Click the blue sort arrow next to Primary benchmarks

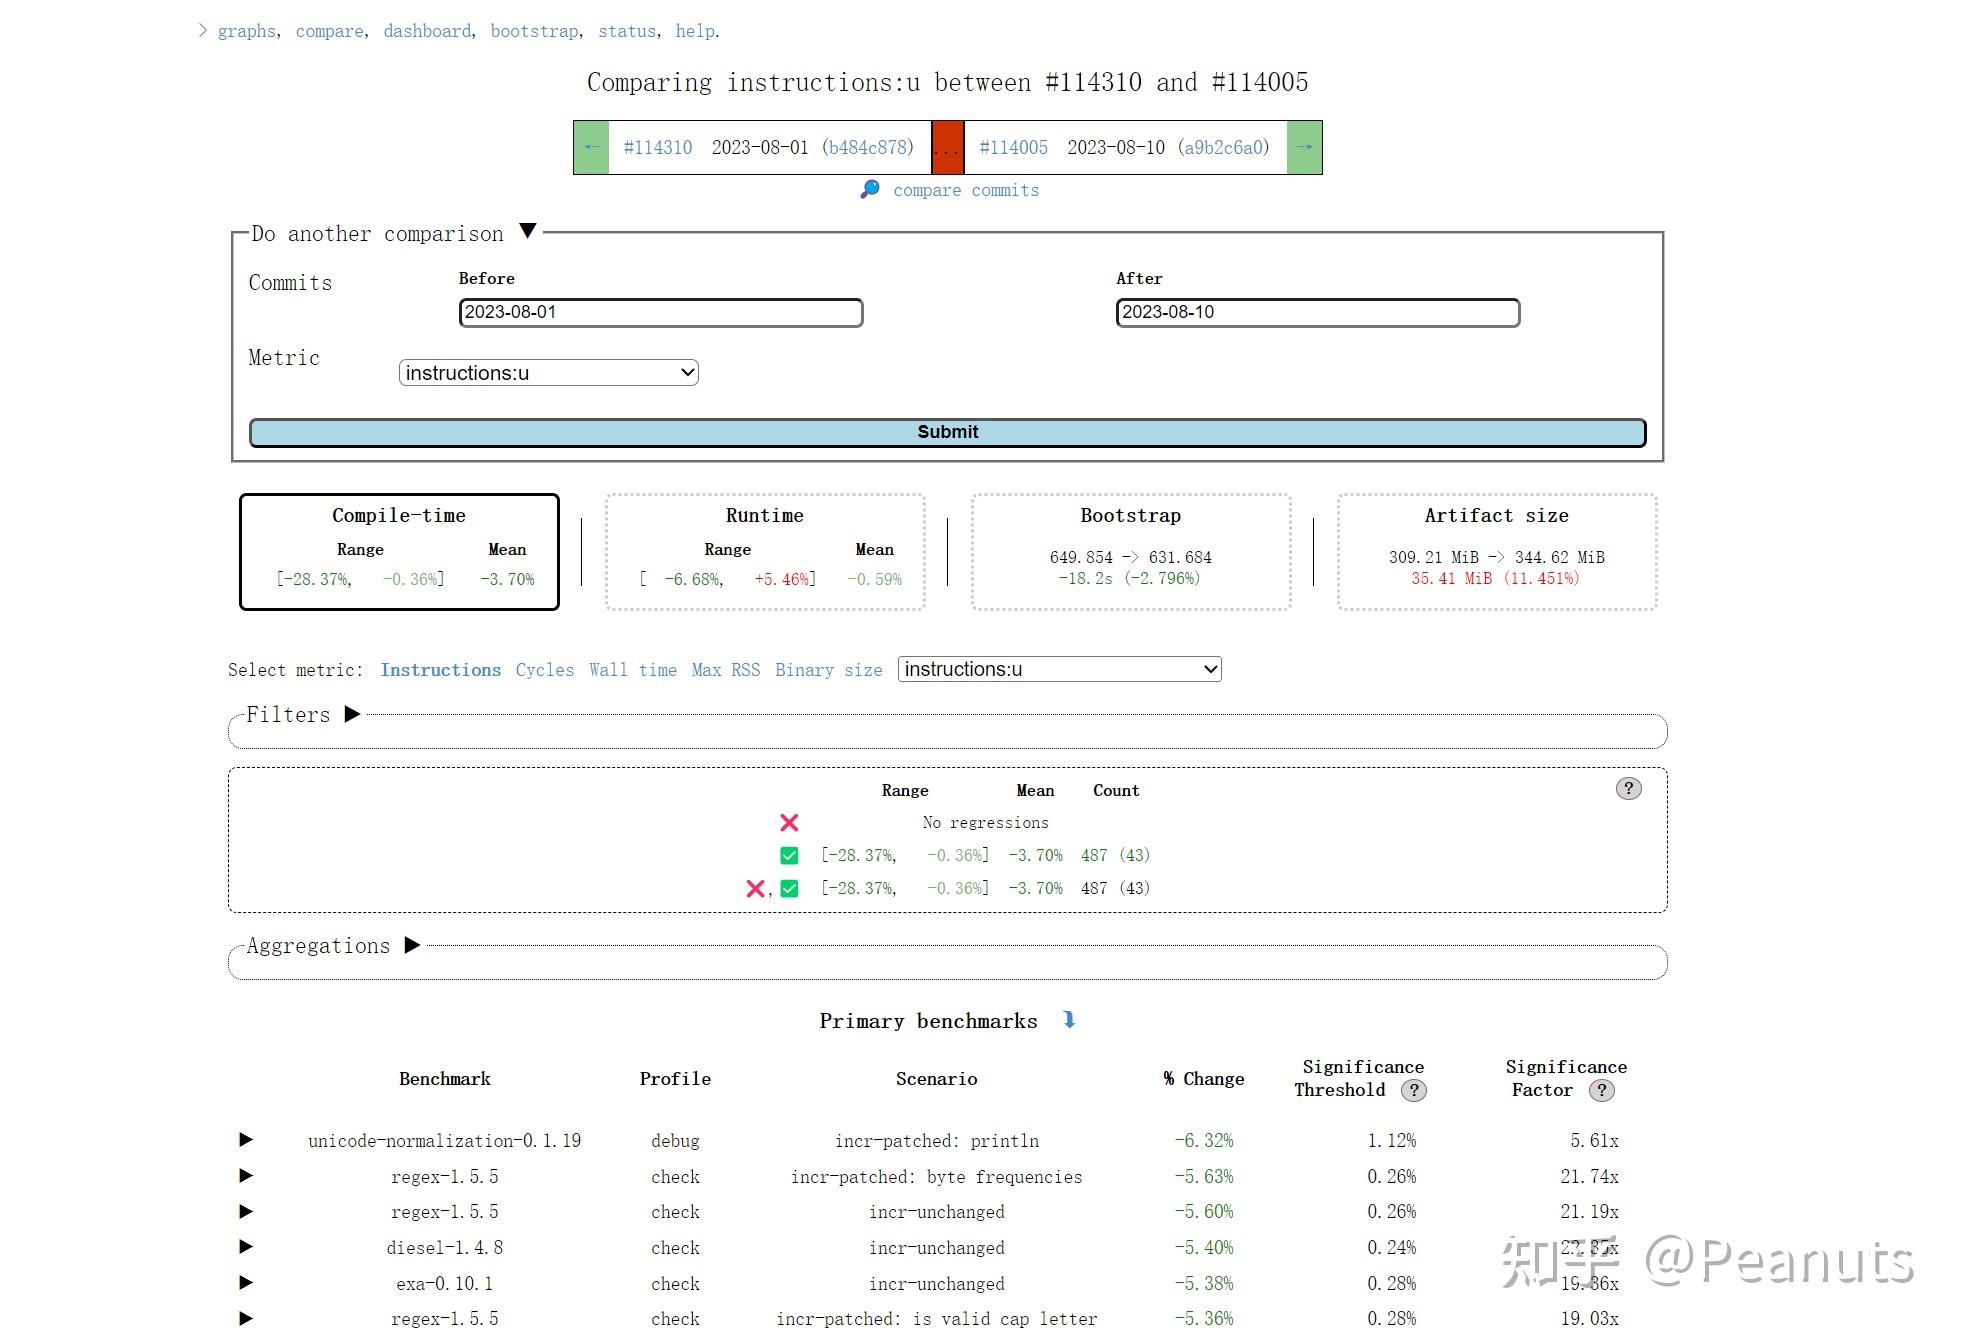tap(1069, 1020)
